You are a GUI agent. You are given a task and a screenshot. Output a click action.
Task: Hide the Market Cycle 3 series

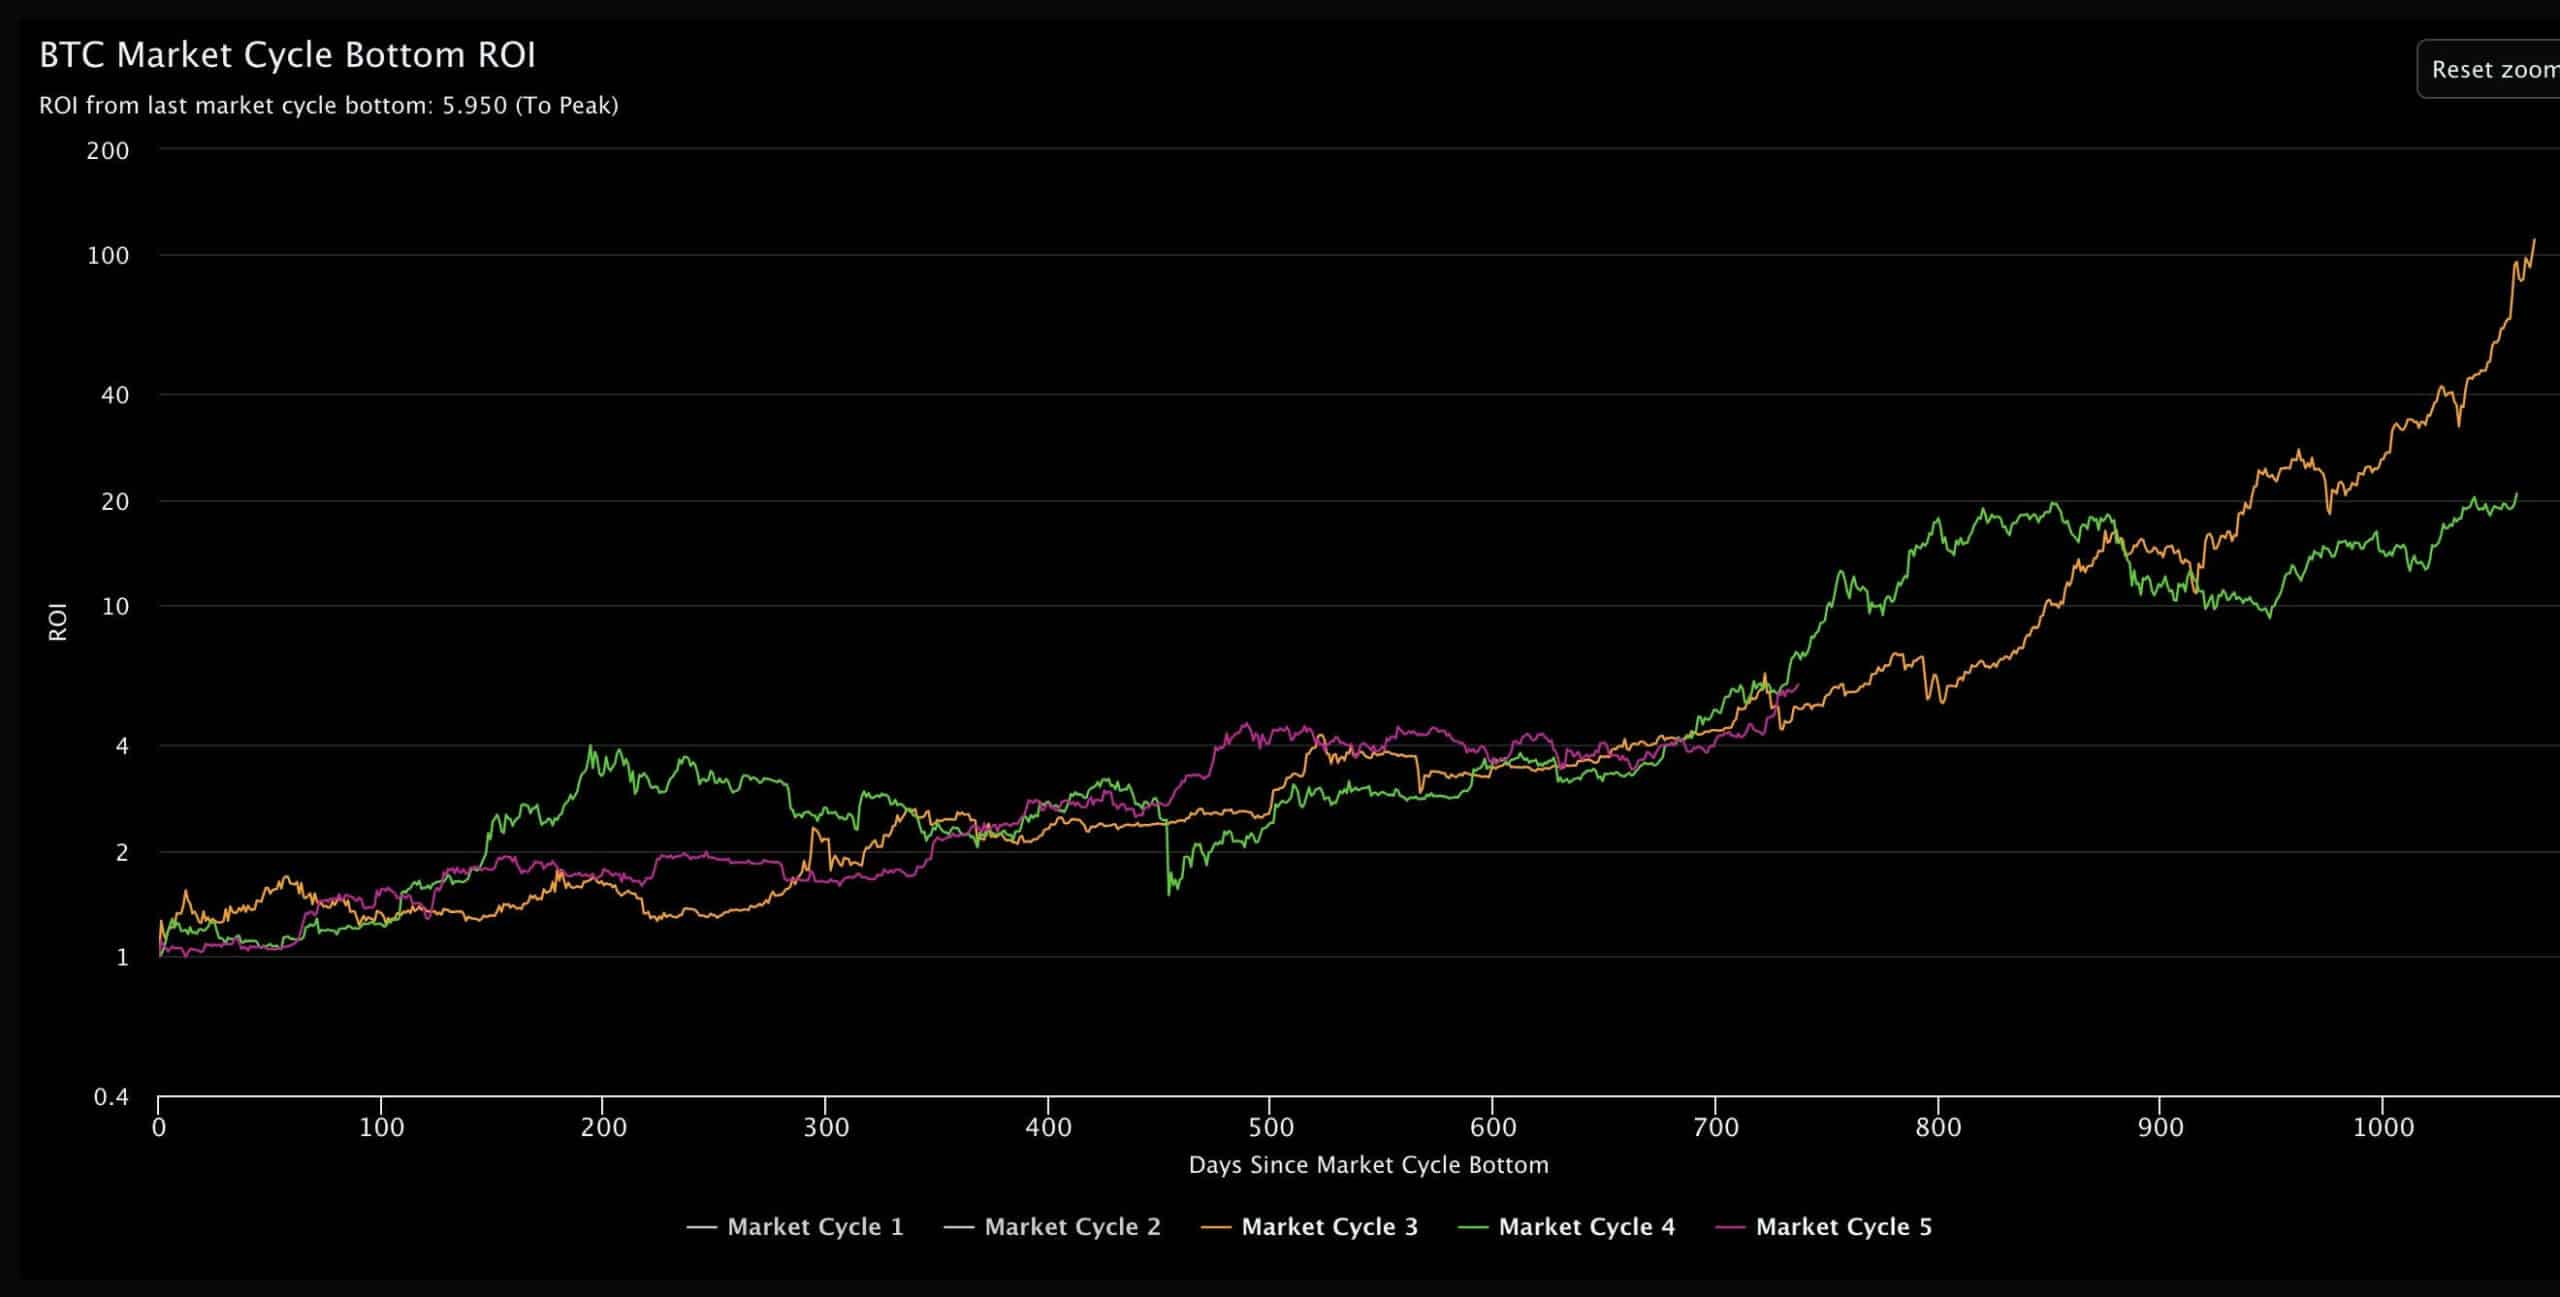coord(1309,1227)
